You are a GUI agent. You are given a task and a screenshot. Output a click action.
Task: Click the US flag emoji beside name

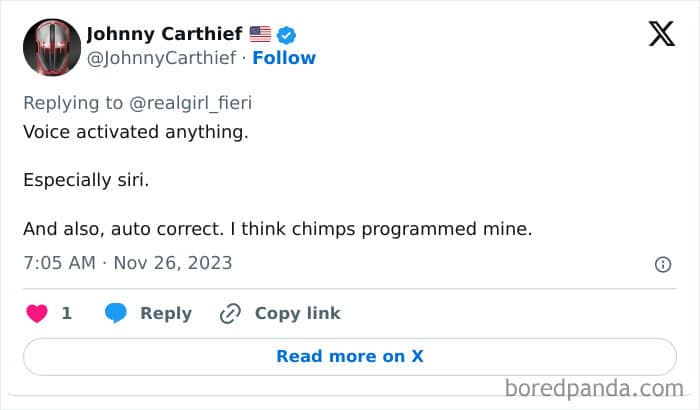point(260,35)
